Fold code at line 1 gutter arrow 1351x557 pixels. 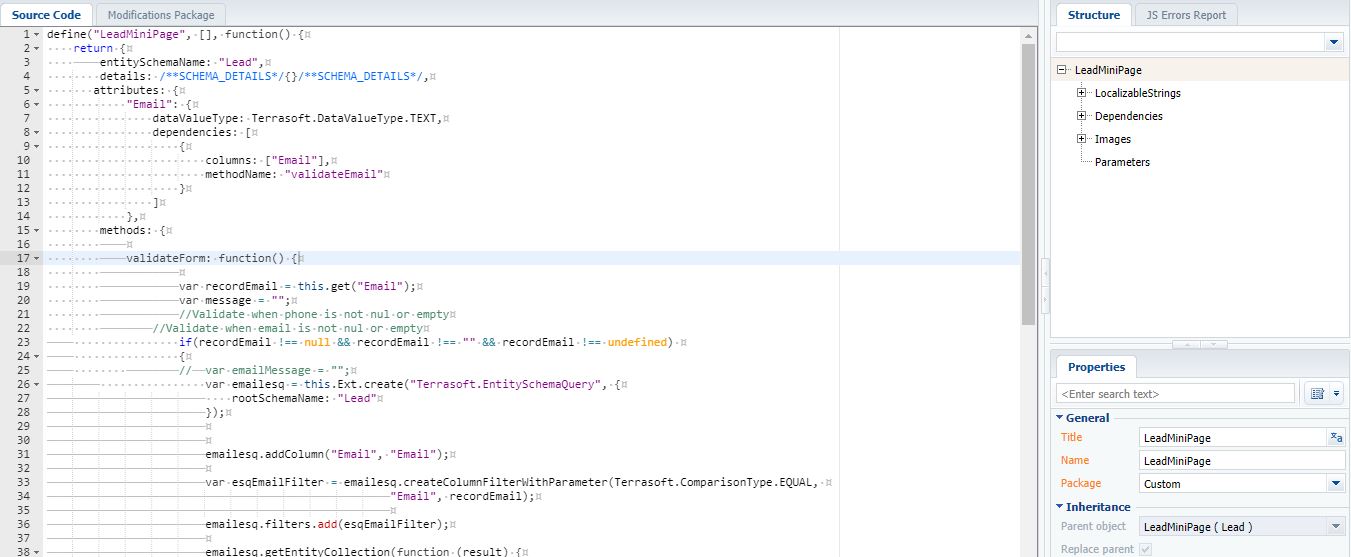37,34
